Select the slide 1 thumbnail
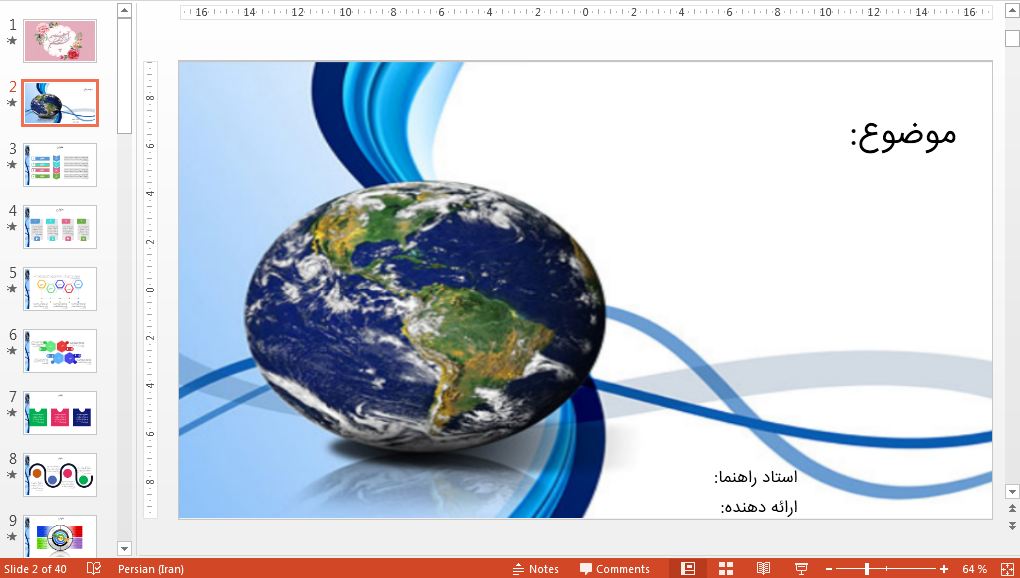The height and width of the screenshot is (578, 1020). [x=60, y=40]
